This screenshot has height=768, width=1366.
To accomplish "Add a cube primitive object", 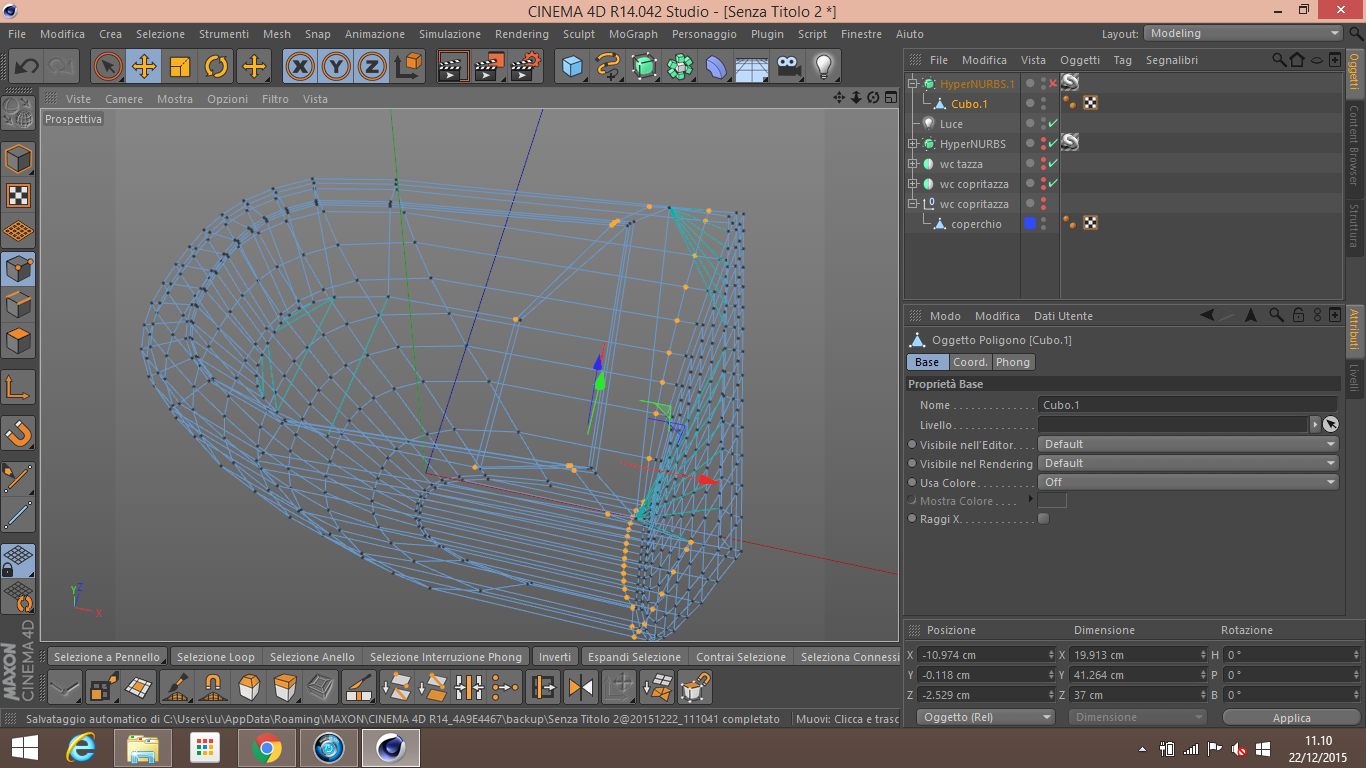I will click(x=572, y=67).
